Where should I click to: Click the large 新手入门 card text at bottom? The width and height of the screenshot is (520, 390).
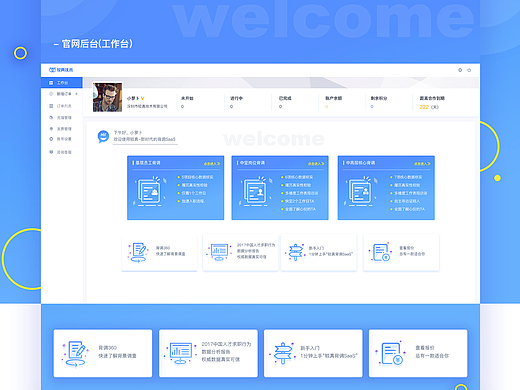tap(329, 352)
